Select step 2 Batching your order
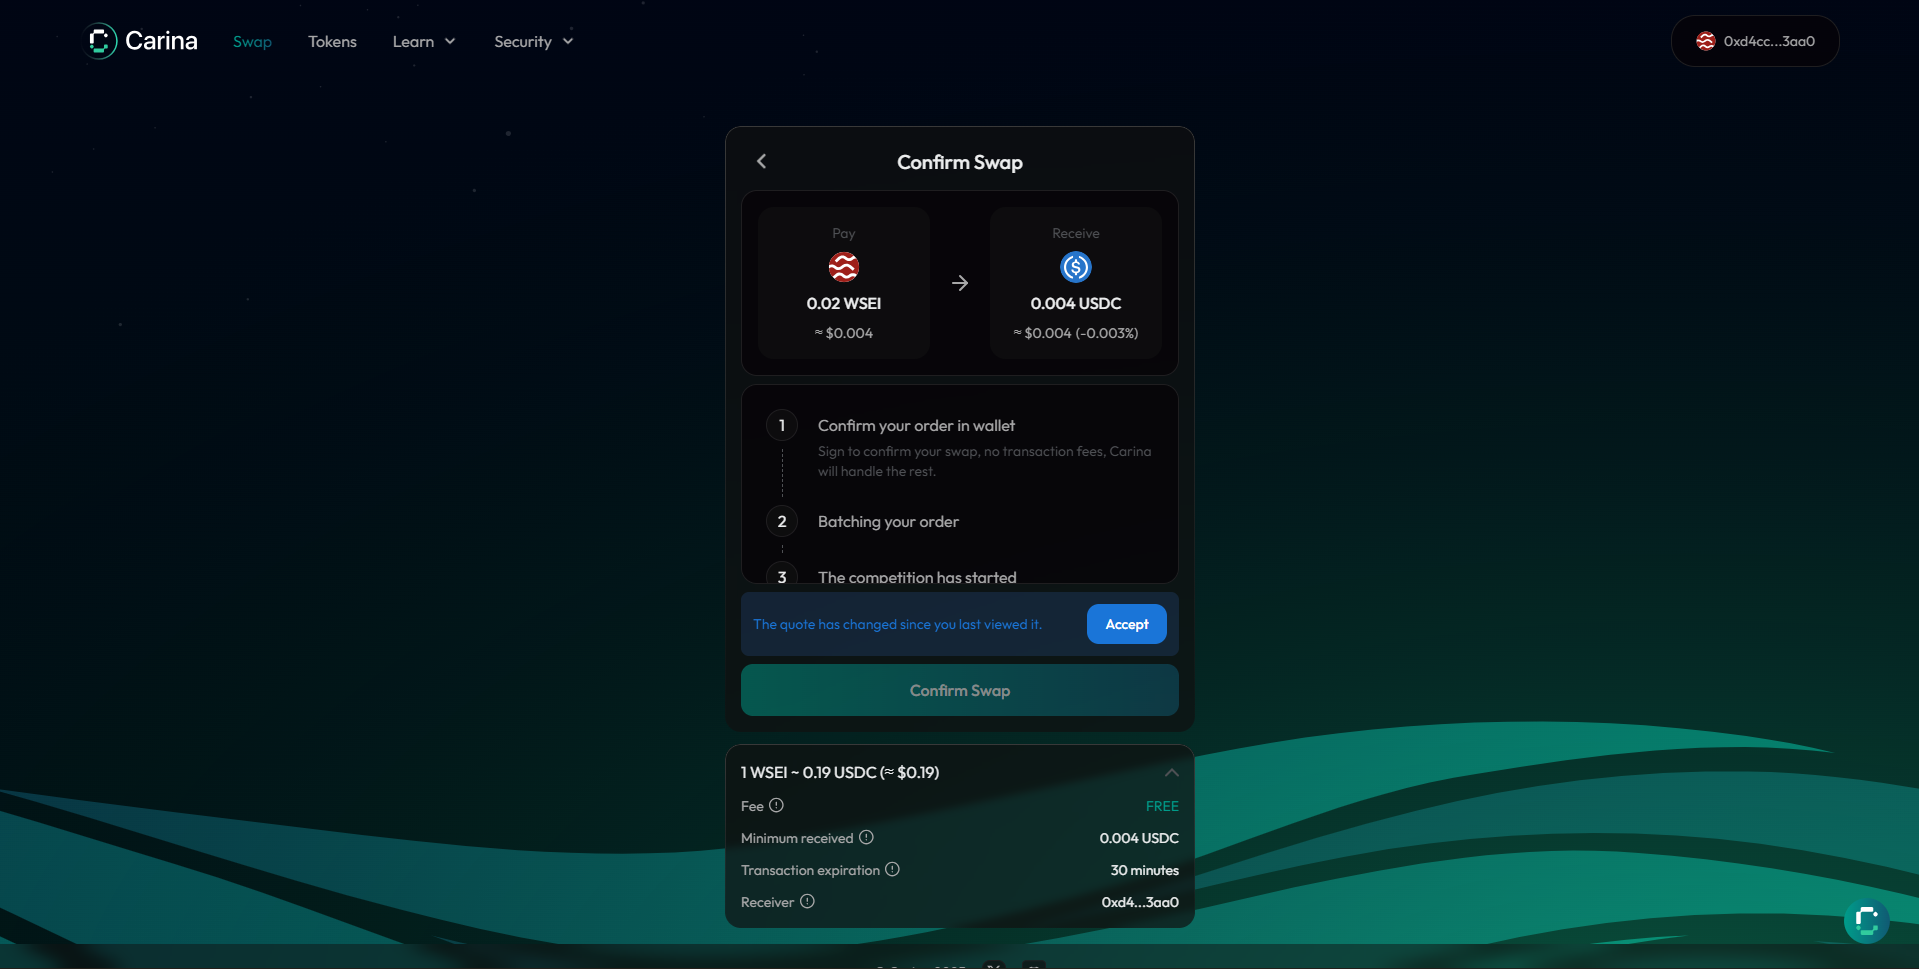This screenshot has width=1919, height=969. coord(888,522)
